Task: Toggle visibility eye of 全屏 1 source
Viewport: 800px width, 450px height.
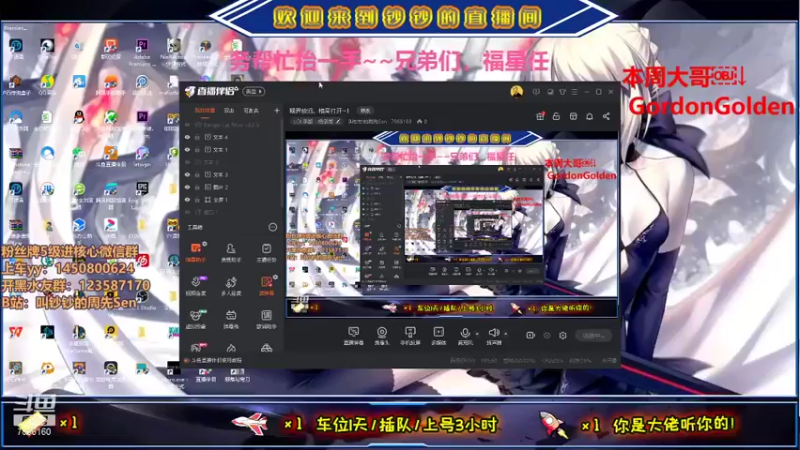Action: pos(187,199)
